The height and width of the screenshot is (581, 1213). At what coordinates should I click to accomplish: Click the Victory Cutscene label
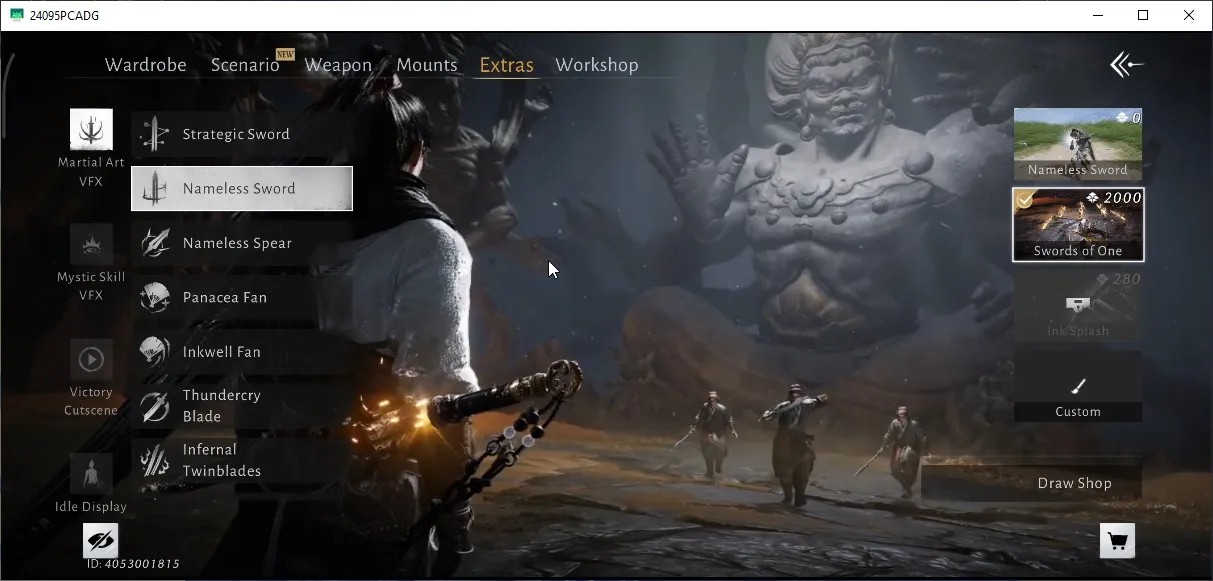(x=91, y=401)
